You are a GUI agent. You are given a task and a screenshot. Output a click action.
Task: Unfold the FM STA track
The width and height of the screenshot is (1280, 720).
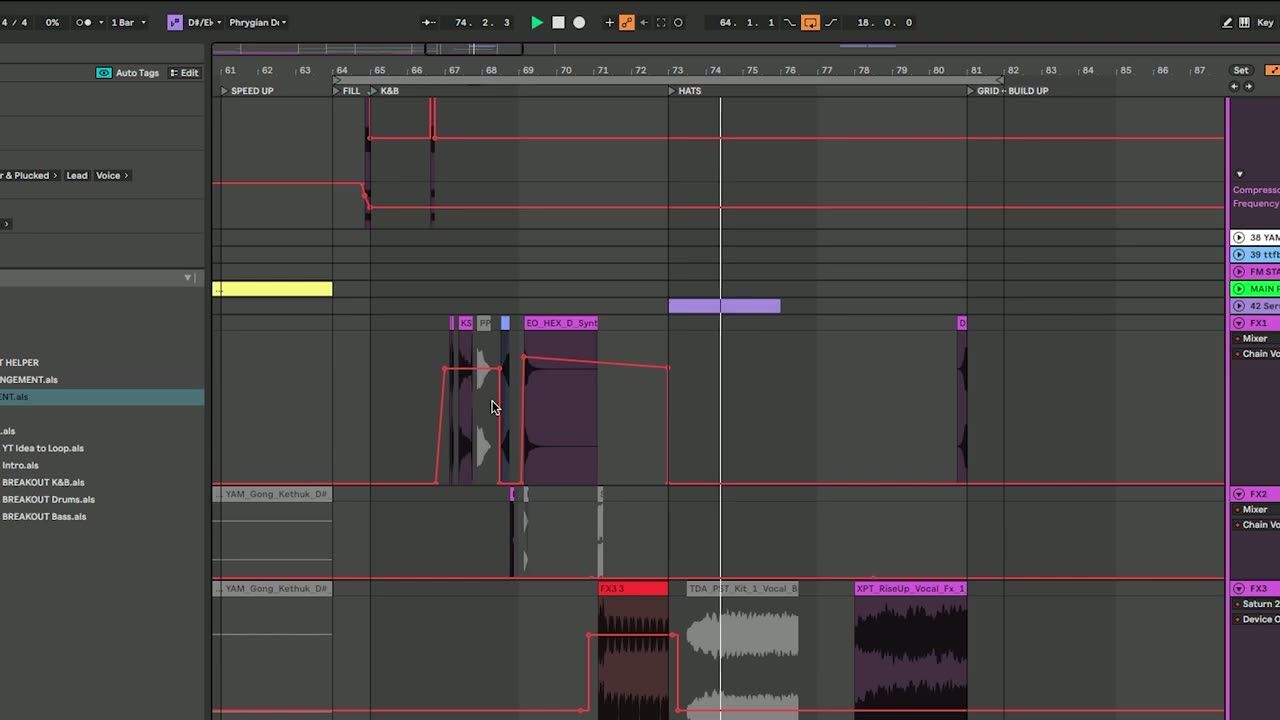(x=1239, y=271)
